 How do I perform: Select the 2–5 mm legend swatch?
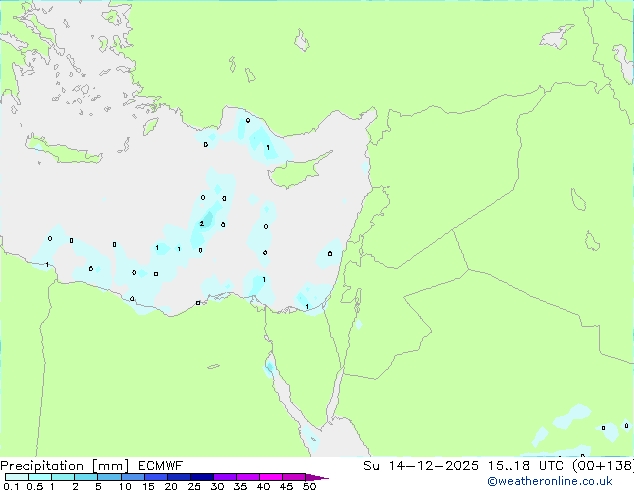click(x=86, y=477)
